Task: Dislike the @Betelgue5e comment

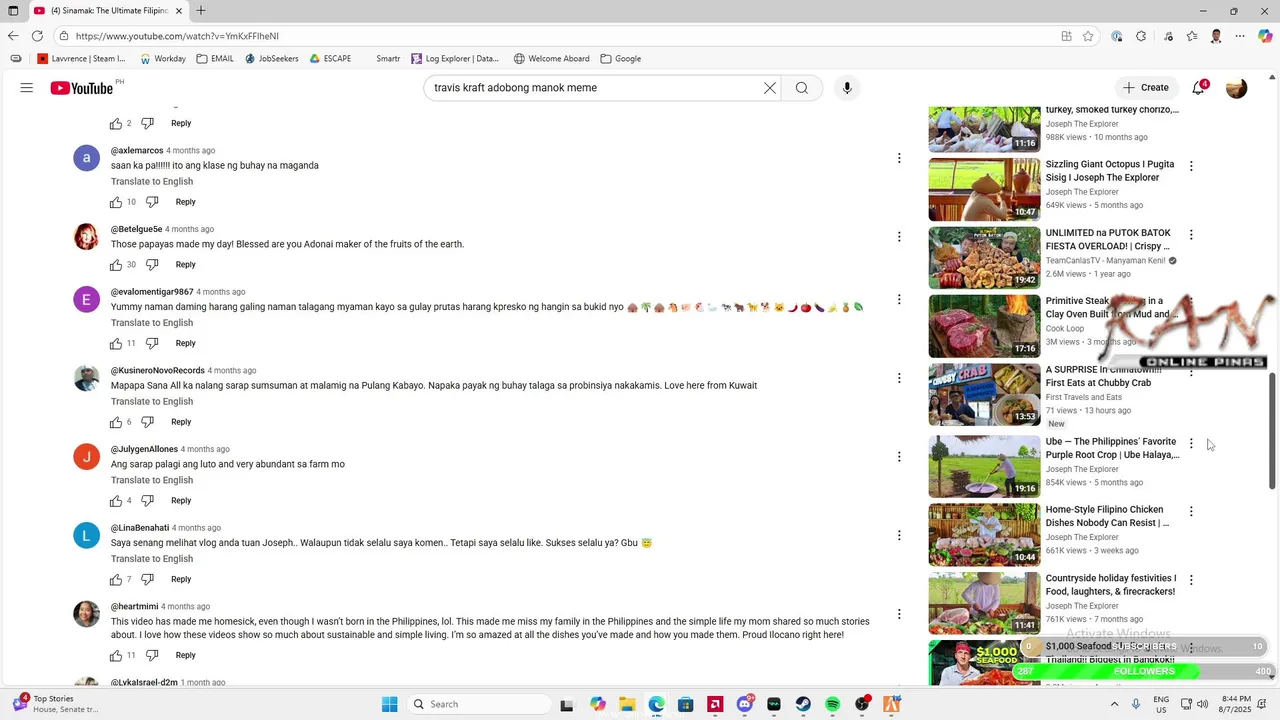Action: tap(152, 265)
